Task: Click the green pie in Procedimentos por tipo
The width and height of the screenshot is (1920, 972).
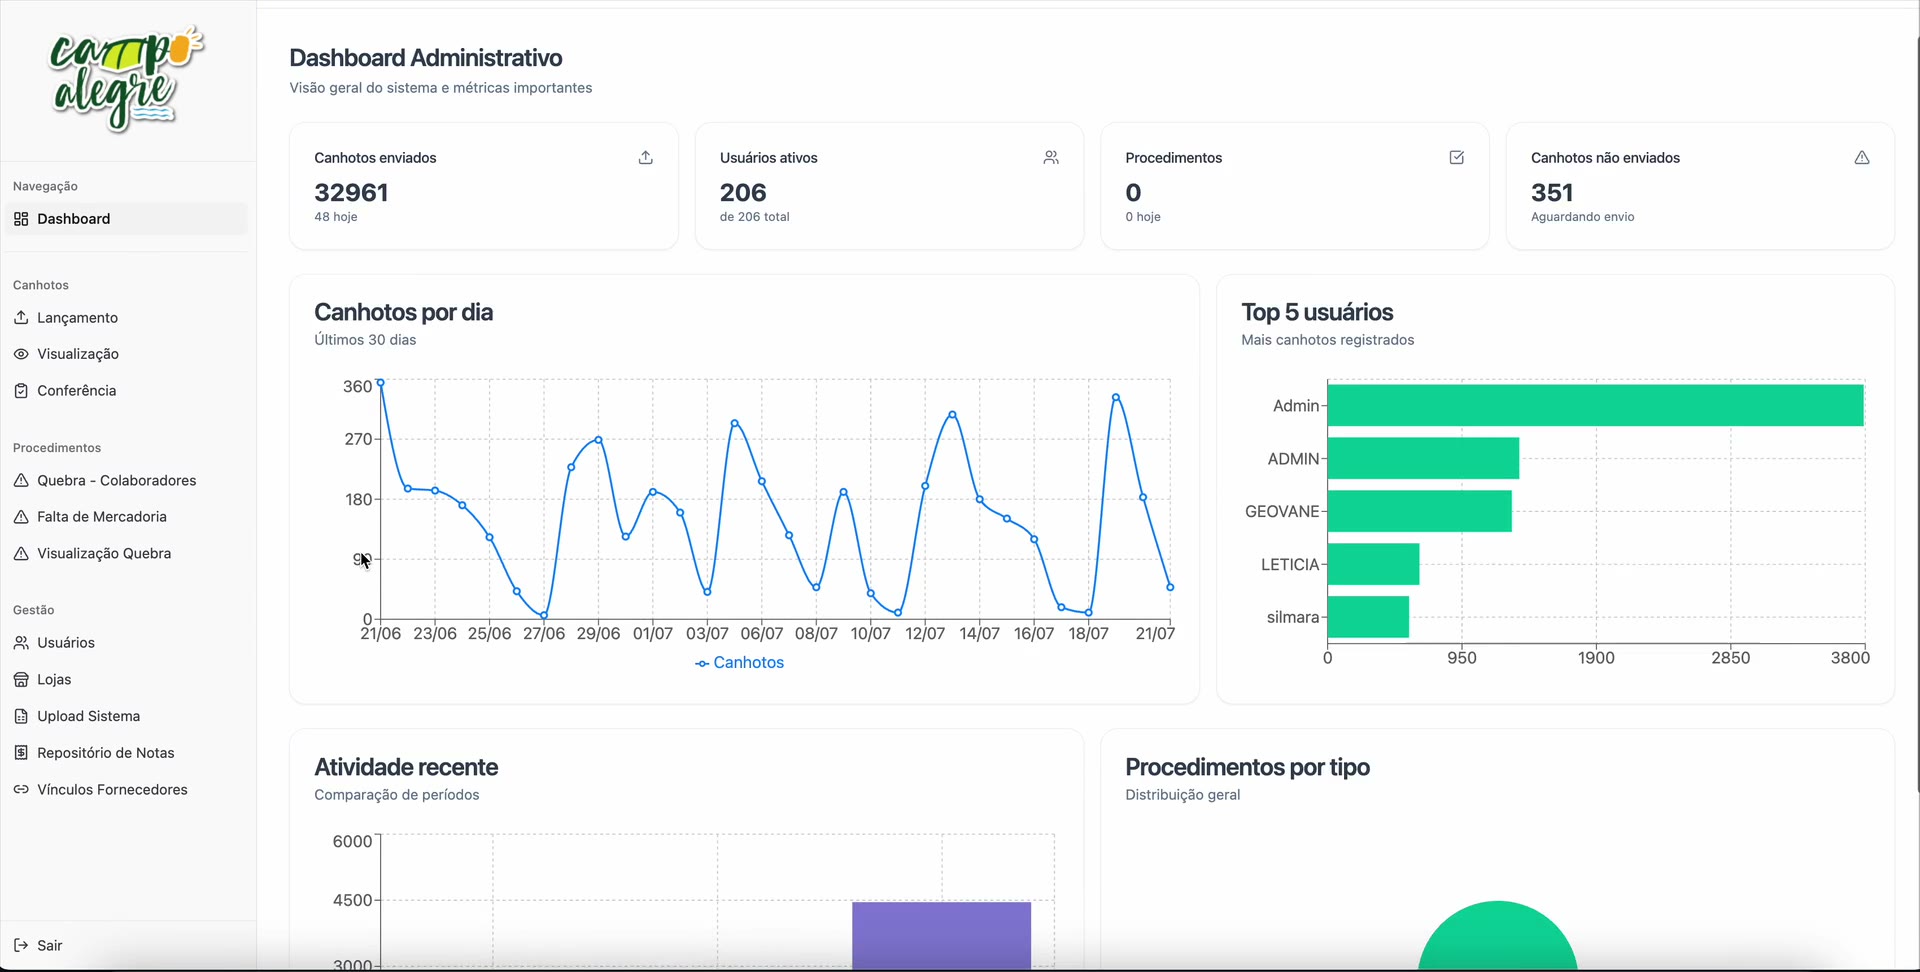Action: pyautogui.click(x=1498, y=938)
